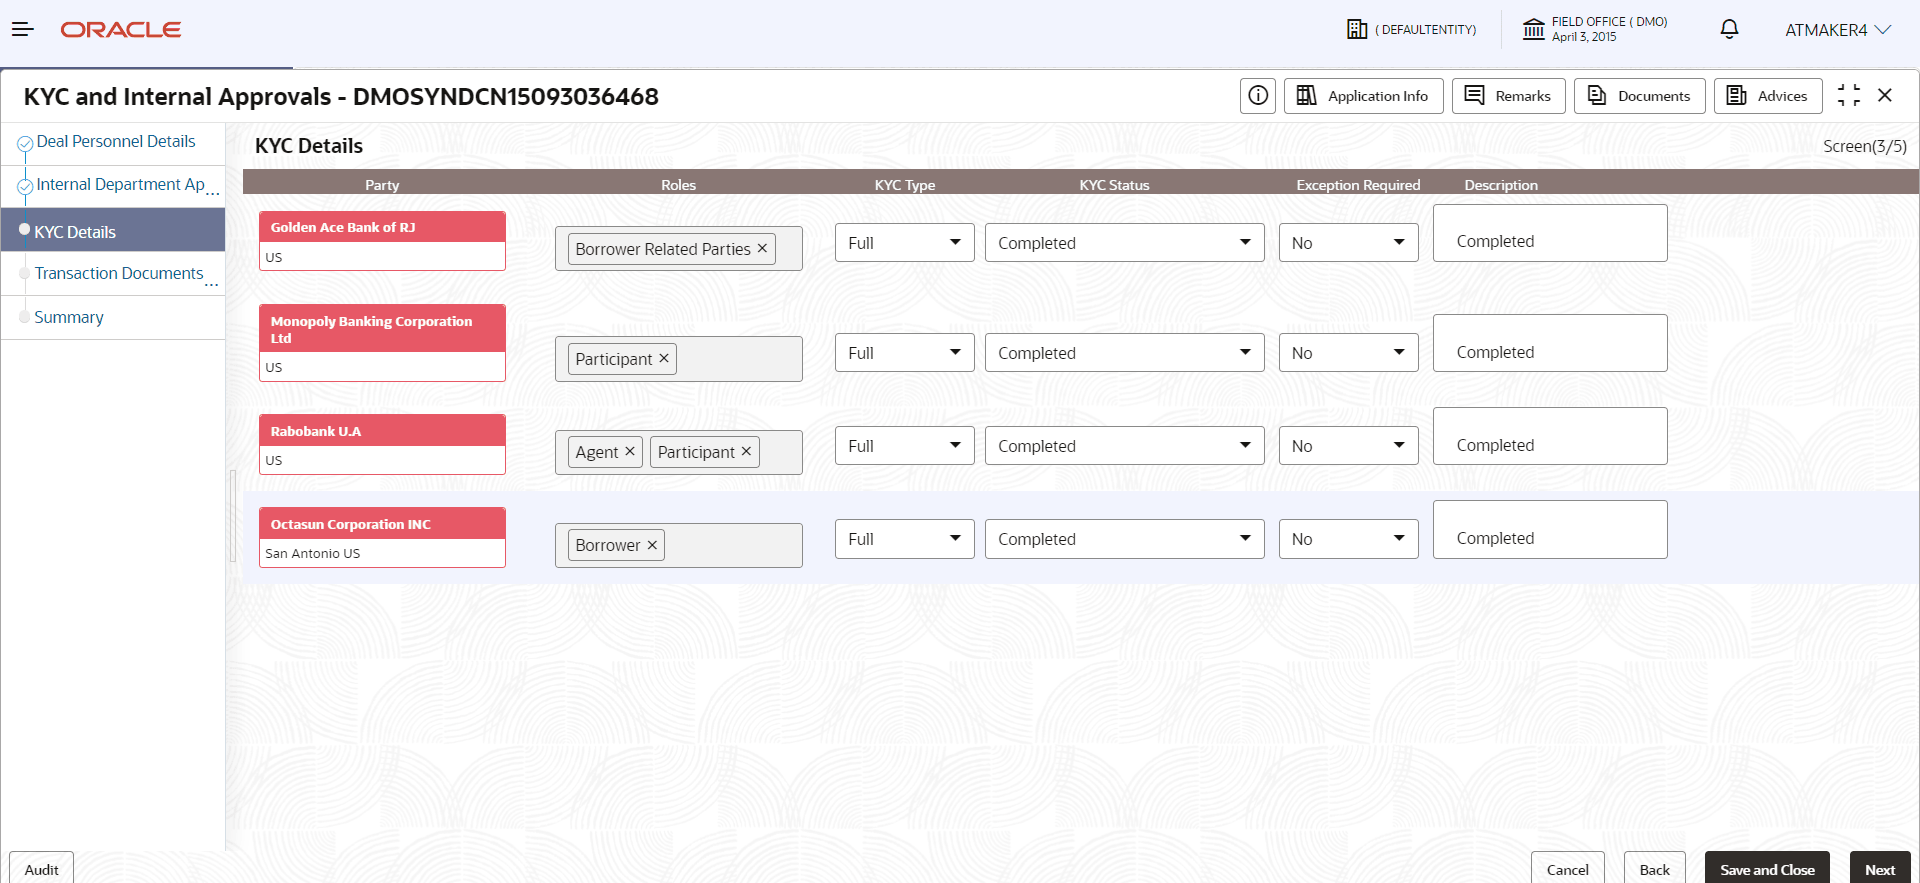The height and width of the screenshot is (883, 1920).
Task: Click Roles field for Golden Ace Bank
Action: [679, 249]
